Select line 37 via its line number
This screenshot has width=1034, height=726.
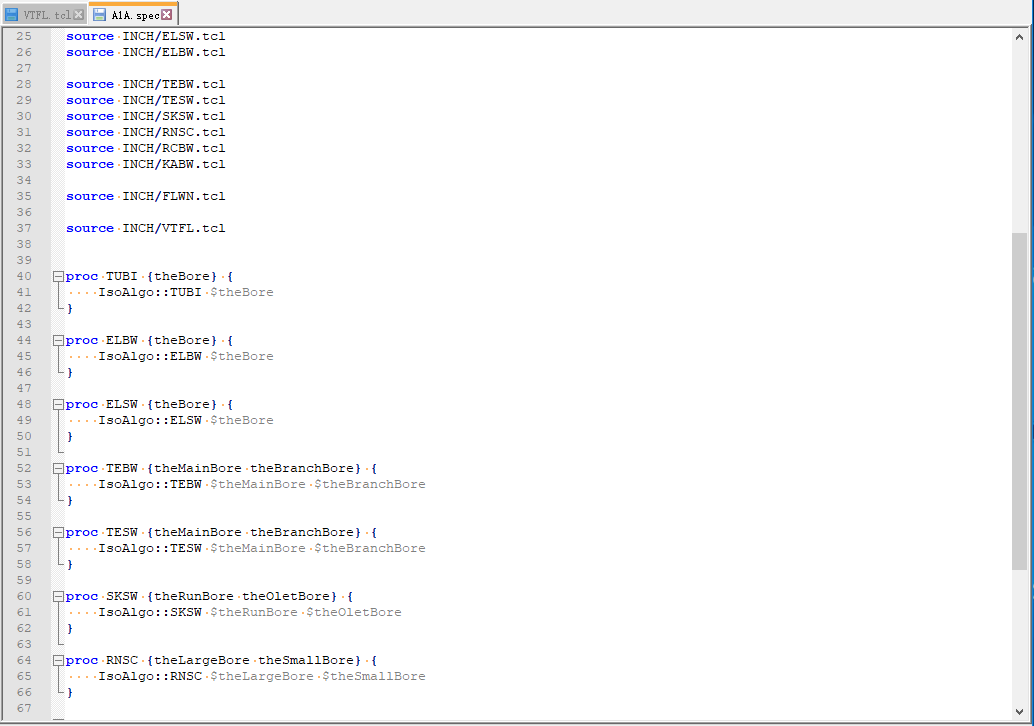click(24, 228)
